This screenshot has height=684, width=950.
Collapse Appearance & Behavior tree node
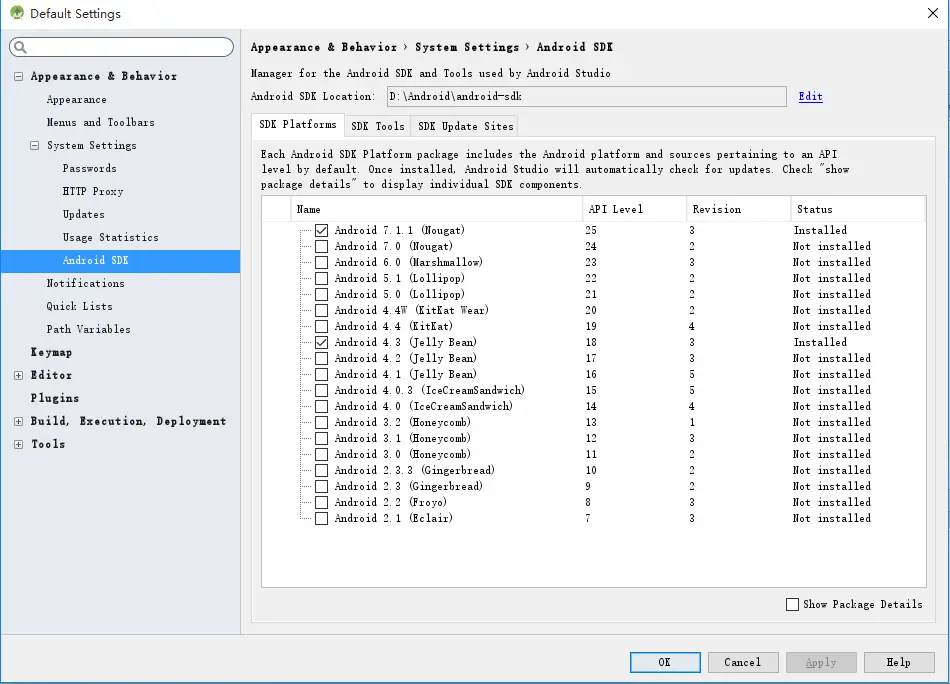pos(19,76)
